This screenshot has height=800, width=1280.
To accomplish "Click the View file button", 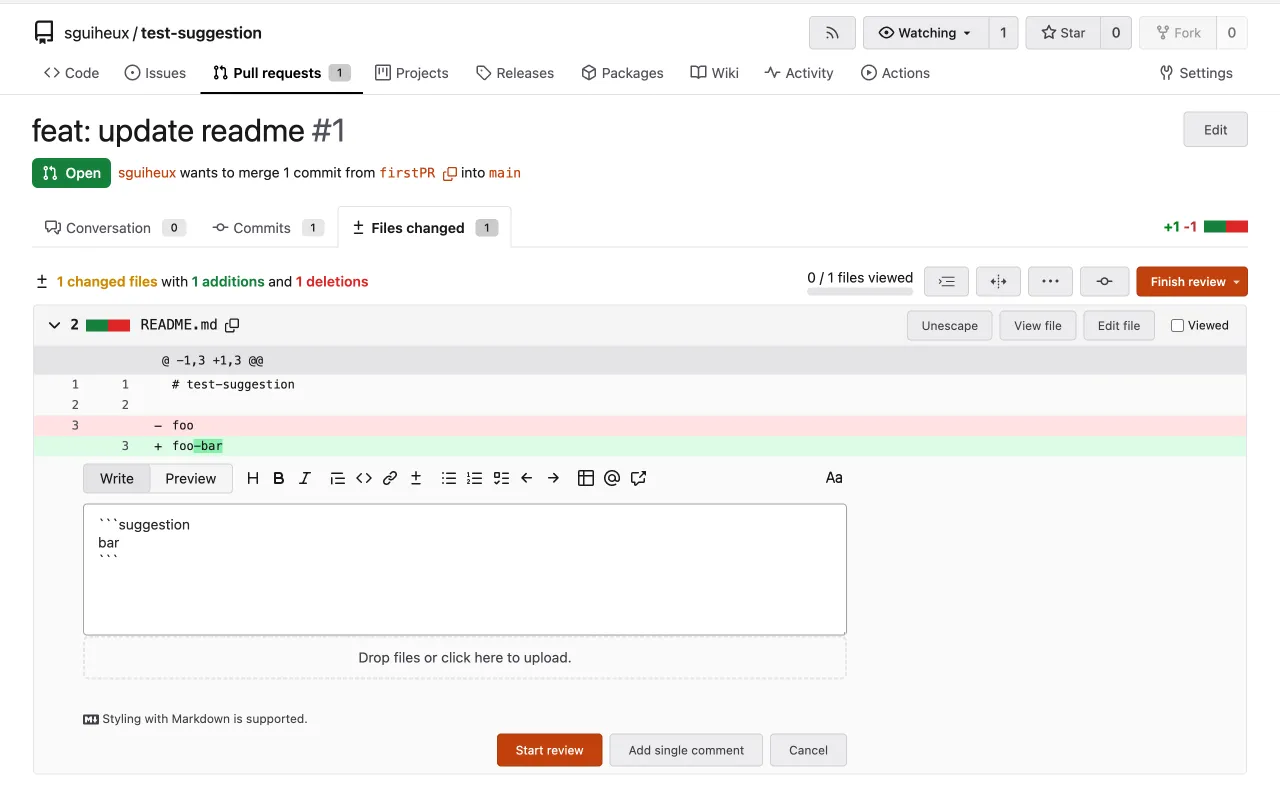I will point(1038,325).
